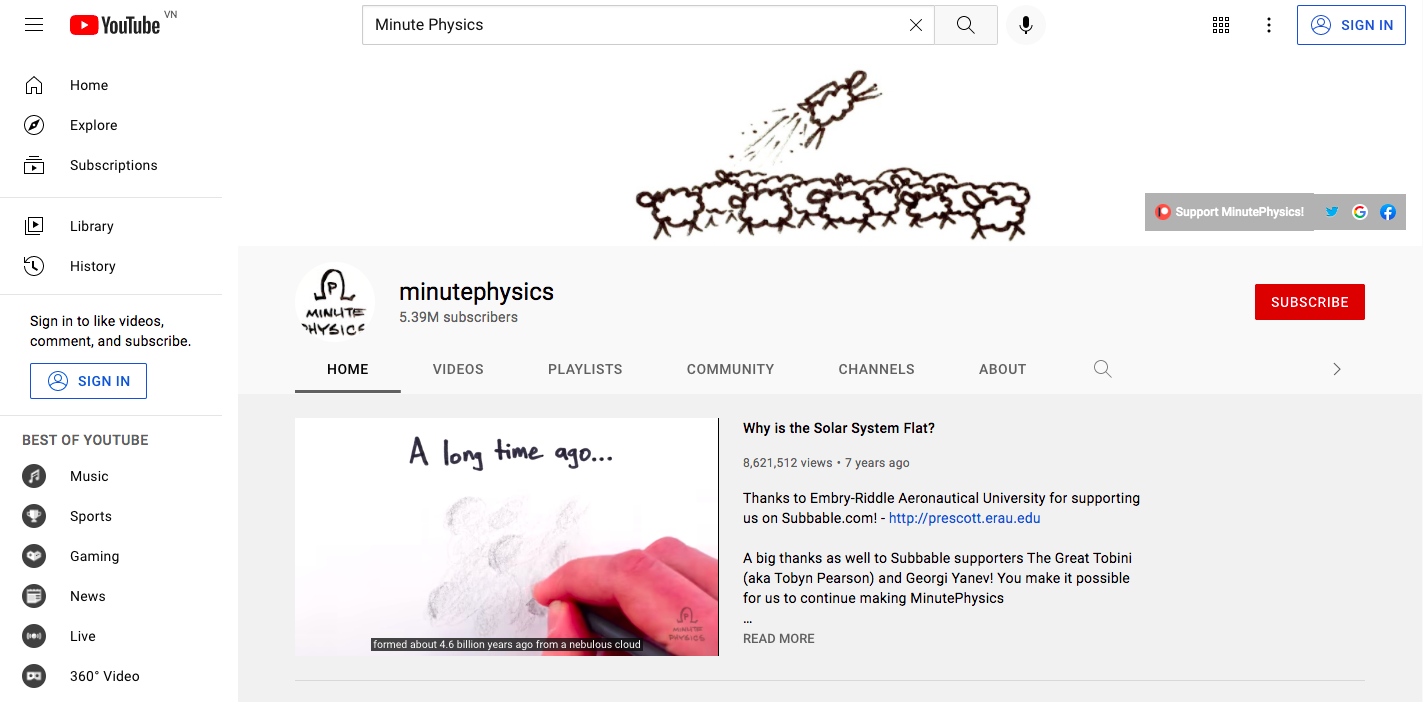This screenshot has height=702, width=1423.
Task: Open the hamburger guide menu
Action: (x=34, y=25)
